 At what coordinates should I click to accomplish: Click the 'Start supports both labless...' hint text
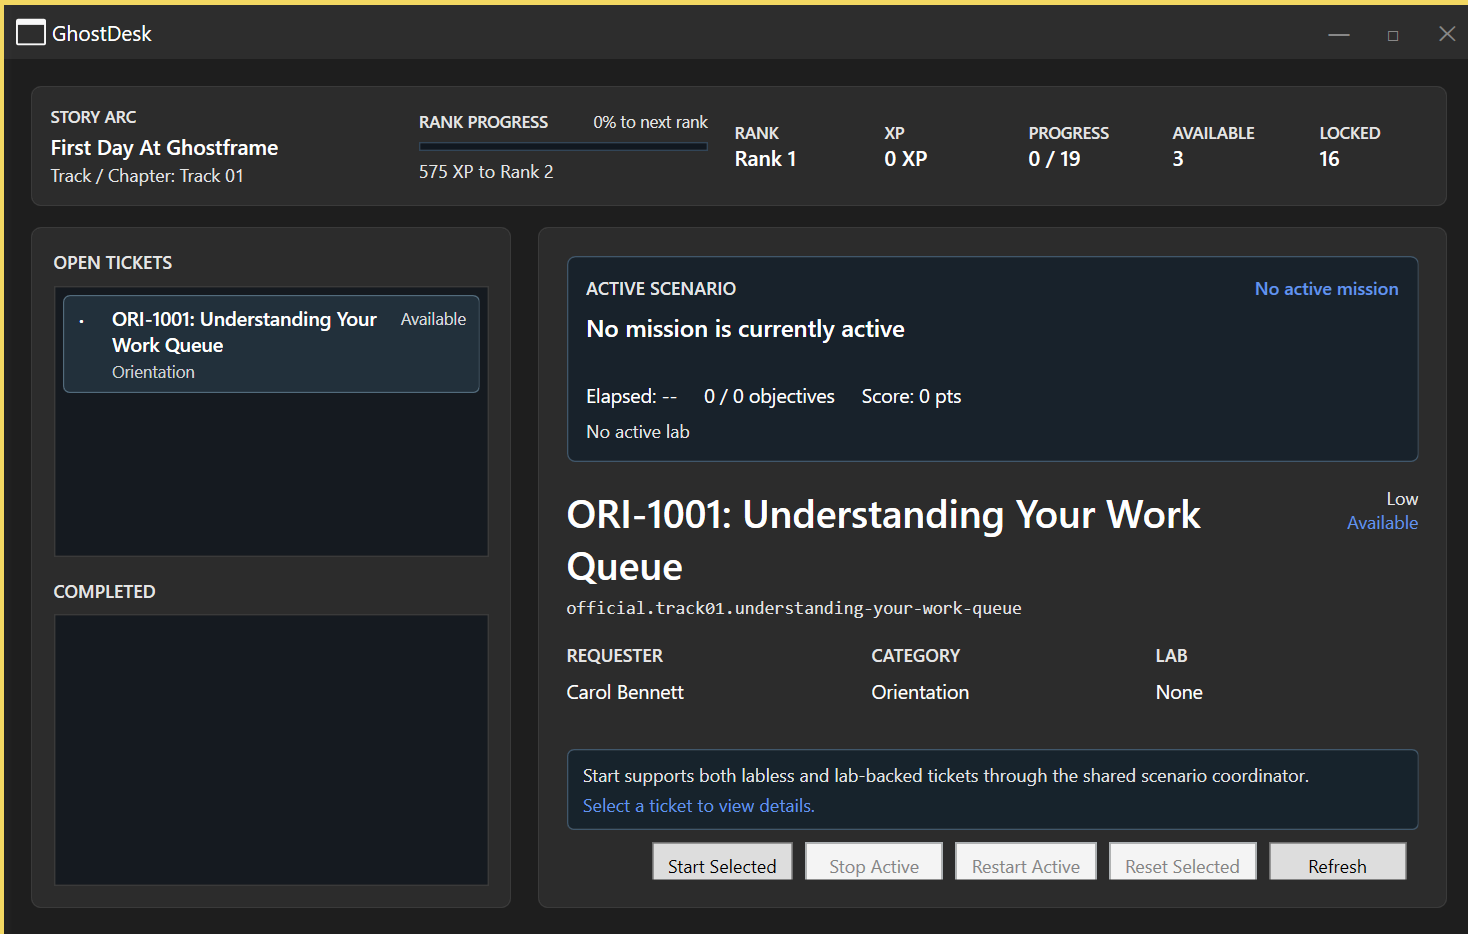(x=945, y=776)
